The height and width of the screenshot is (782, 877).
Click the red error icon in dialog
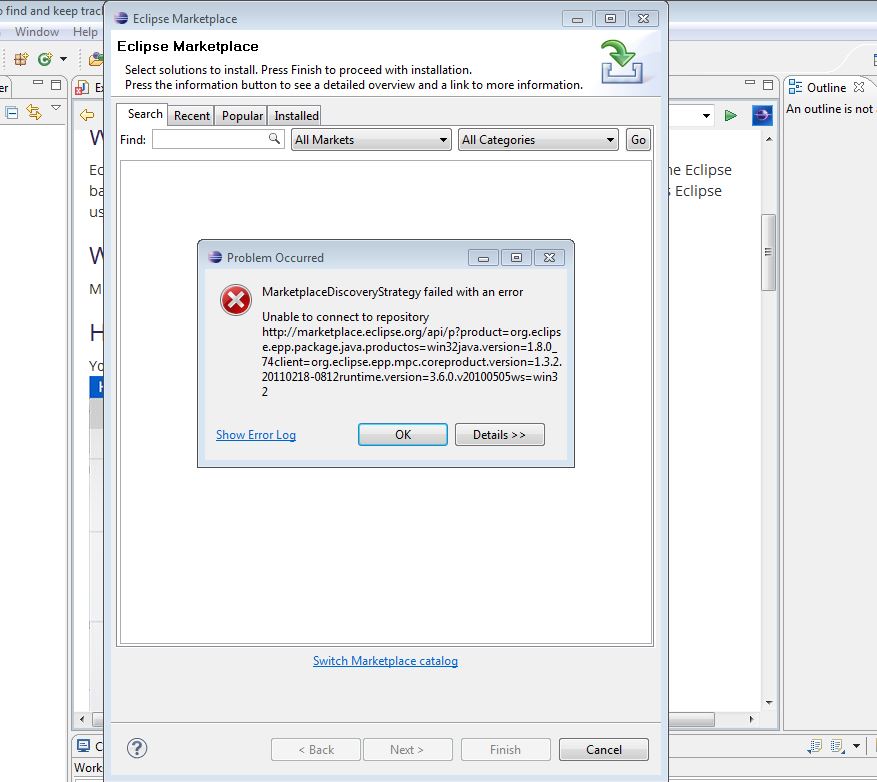pos(235,300)
